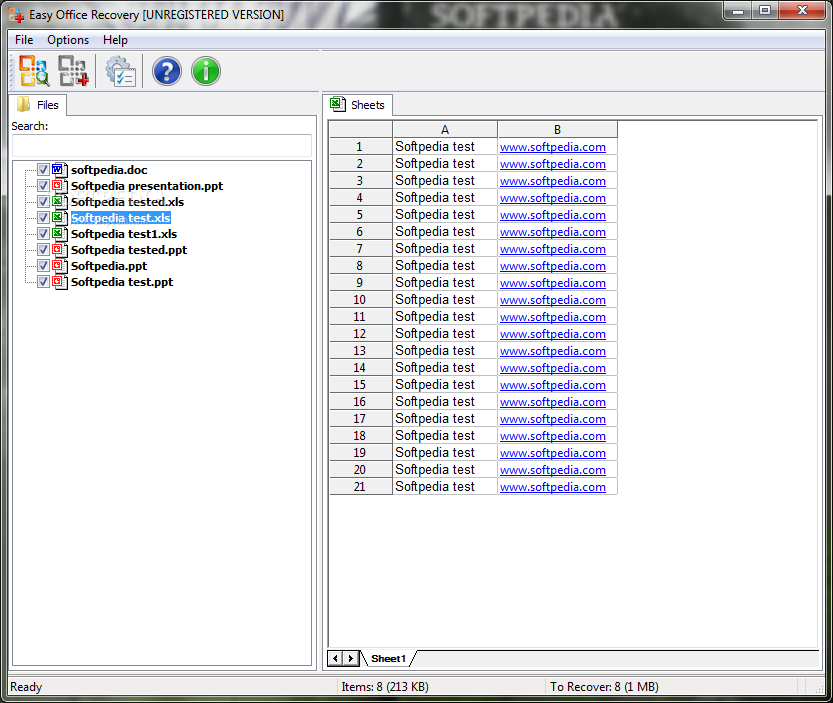Open the Options menu

coord(68,40)
